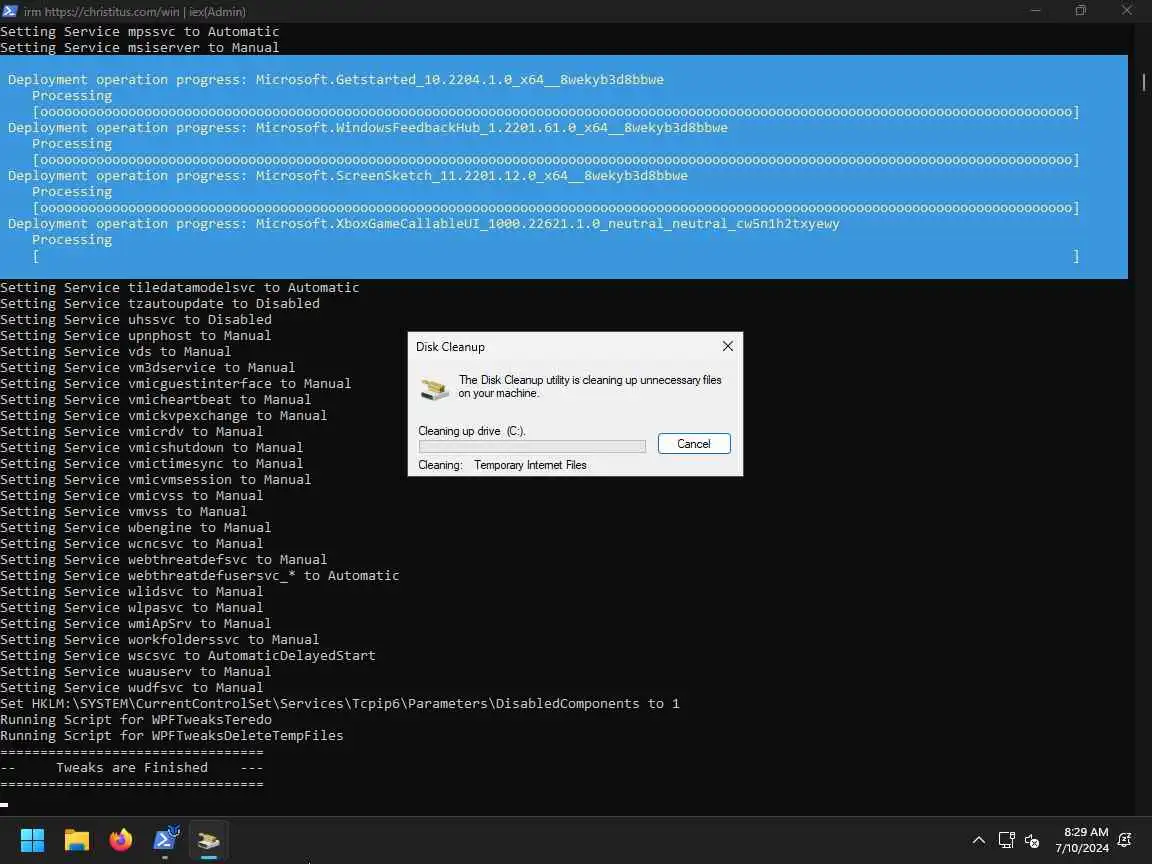Open the Windows Start menu
1152x864 pixels.
pos(32,840)
